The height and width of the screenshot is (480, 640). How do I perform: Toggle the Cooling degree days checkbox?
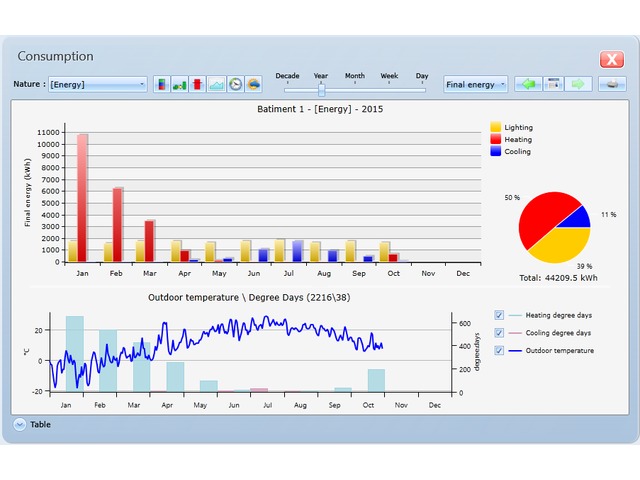tap(499, 333)
